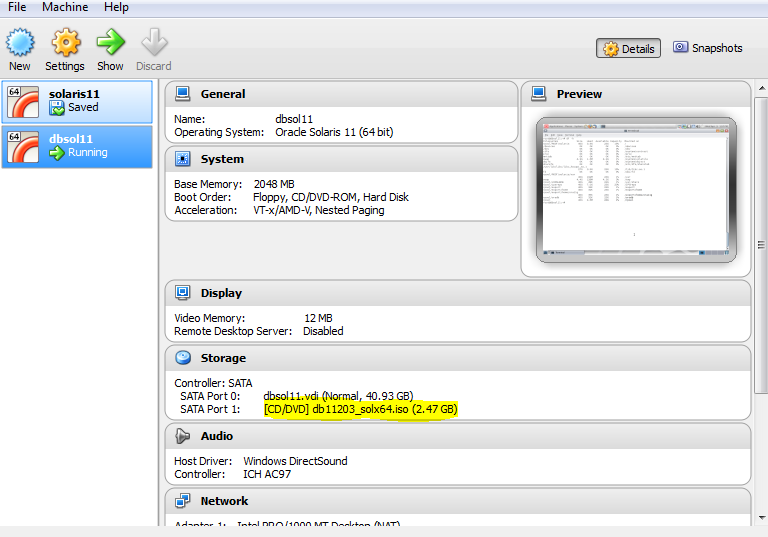Click the name value dbsol11 in General
Screen dimensions: 768x537
pyautogui.click(x=294, y=119)
